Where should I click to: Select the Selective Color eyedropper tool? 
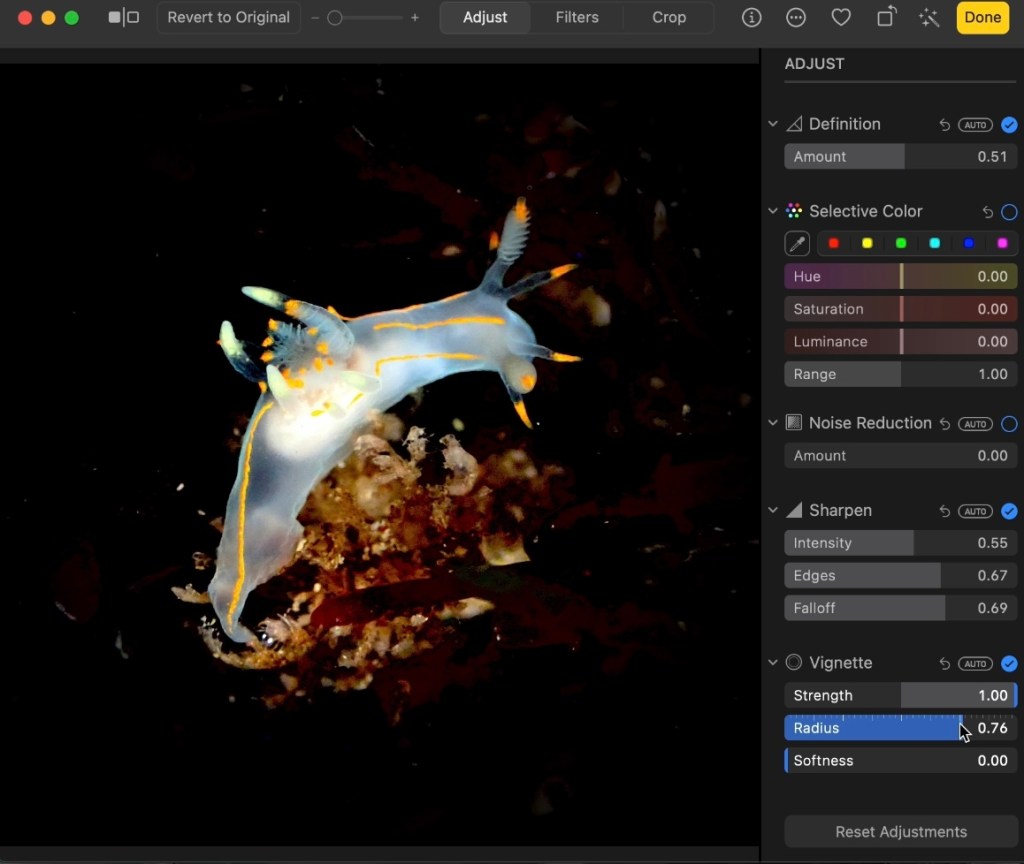coord(797,243)
